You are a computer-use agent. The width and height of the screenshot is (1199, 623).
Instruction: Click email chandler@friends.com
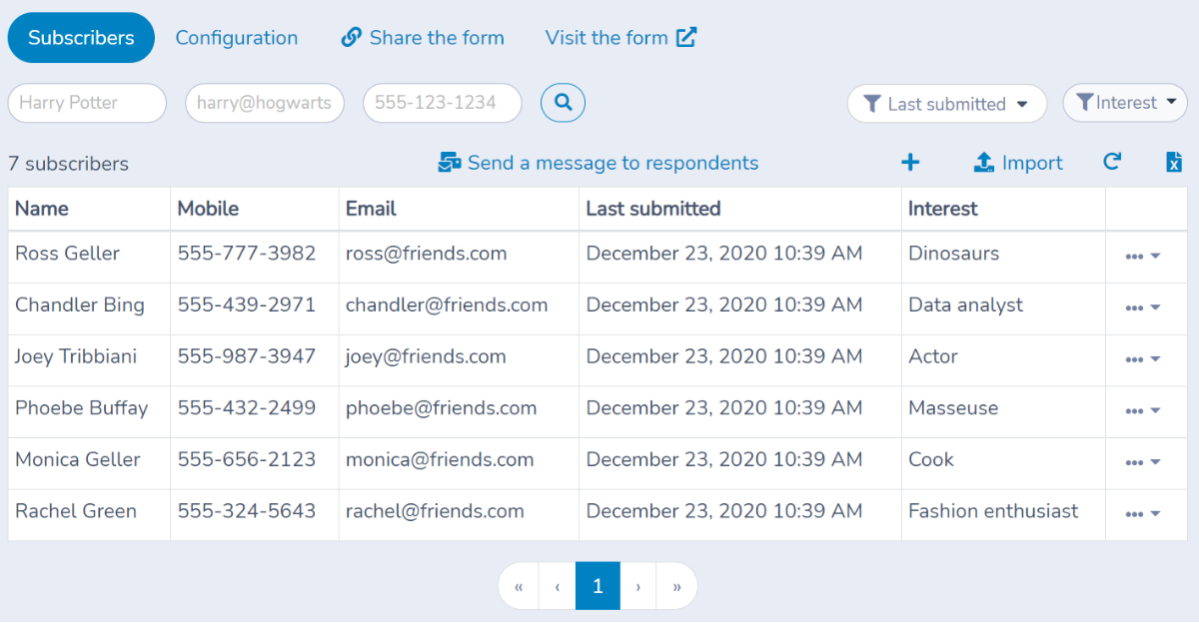point(447,305)
